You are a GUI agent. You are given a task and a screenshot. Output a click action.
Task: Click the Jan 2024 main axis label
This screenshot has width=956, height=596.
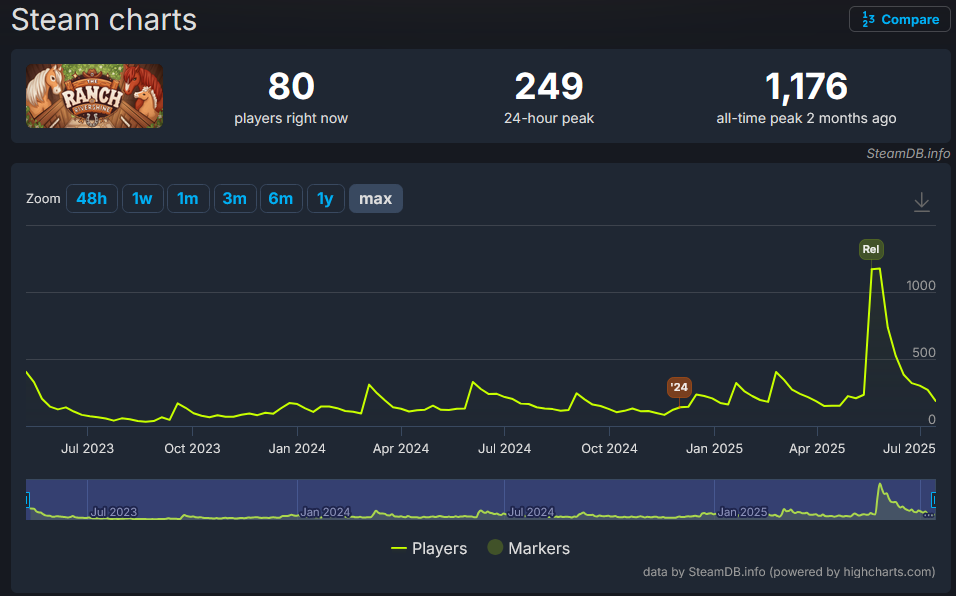pyautogui.click(x=297, y=449)
